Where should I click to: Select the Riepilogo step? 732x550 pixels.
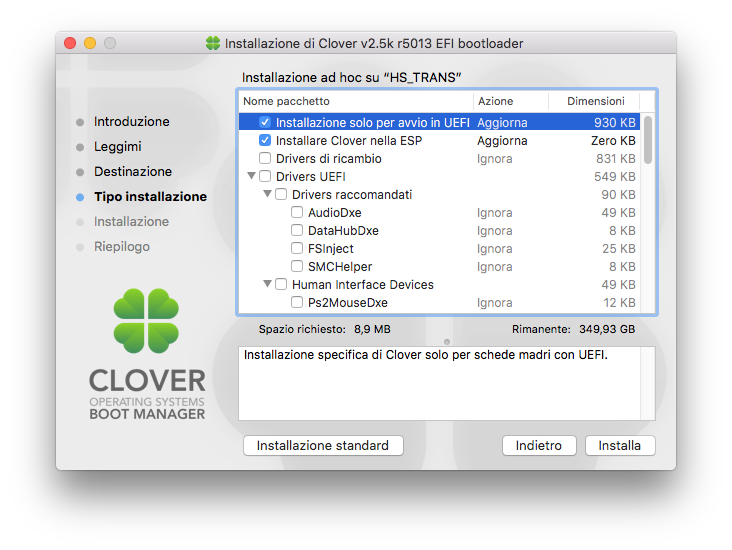pos(122,247)
